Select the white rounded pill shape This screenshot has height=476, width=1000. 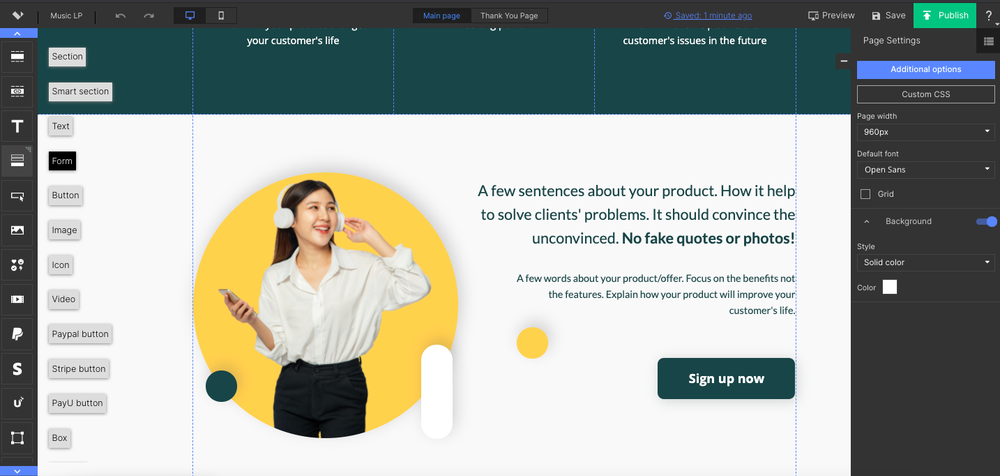437,392
